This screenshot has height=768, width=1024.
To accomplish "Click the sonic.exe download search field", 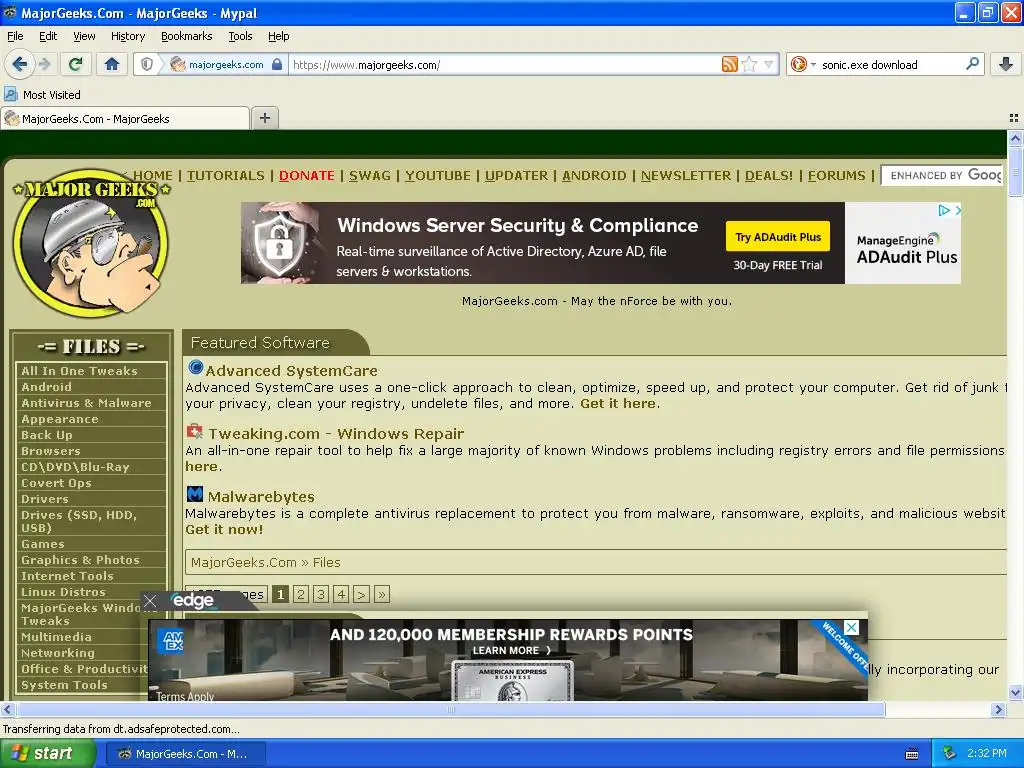I will (x=891, y=64).
